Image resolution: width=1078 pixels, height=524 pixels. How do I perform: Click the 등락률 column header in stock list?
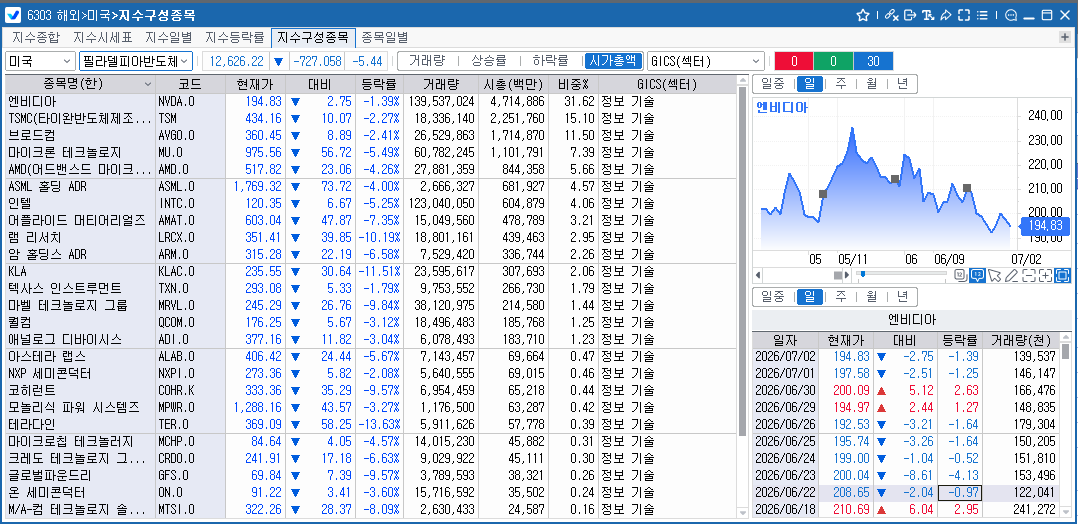click(379, 85)
